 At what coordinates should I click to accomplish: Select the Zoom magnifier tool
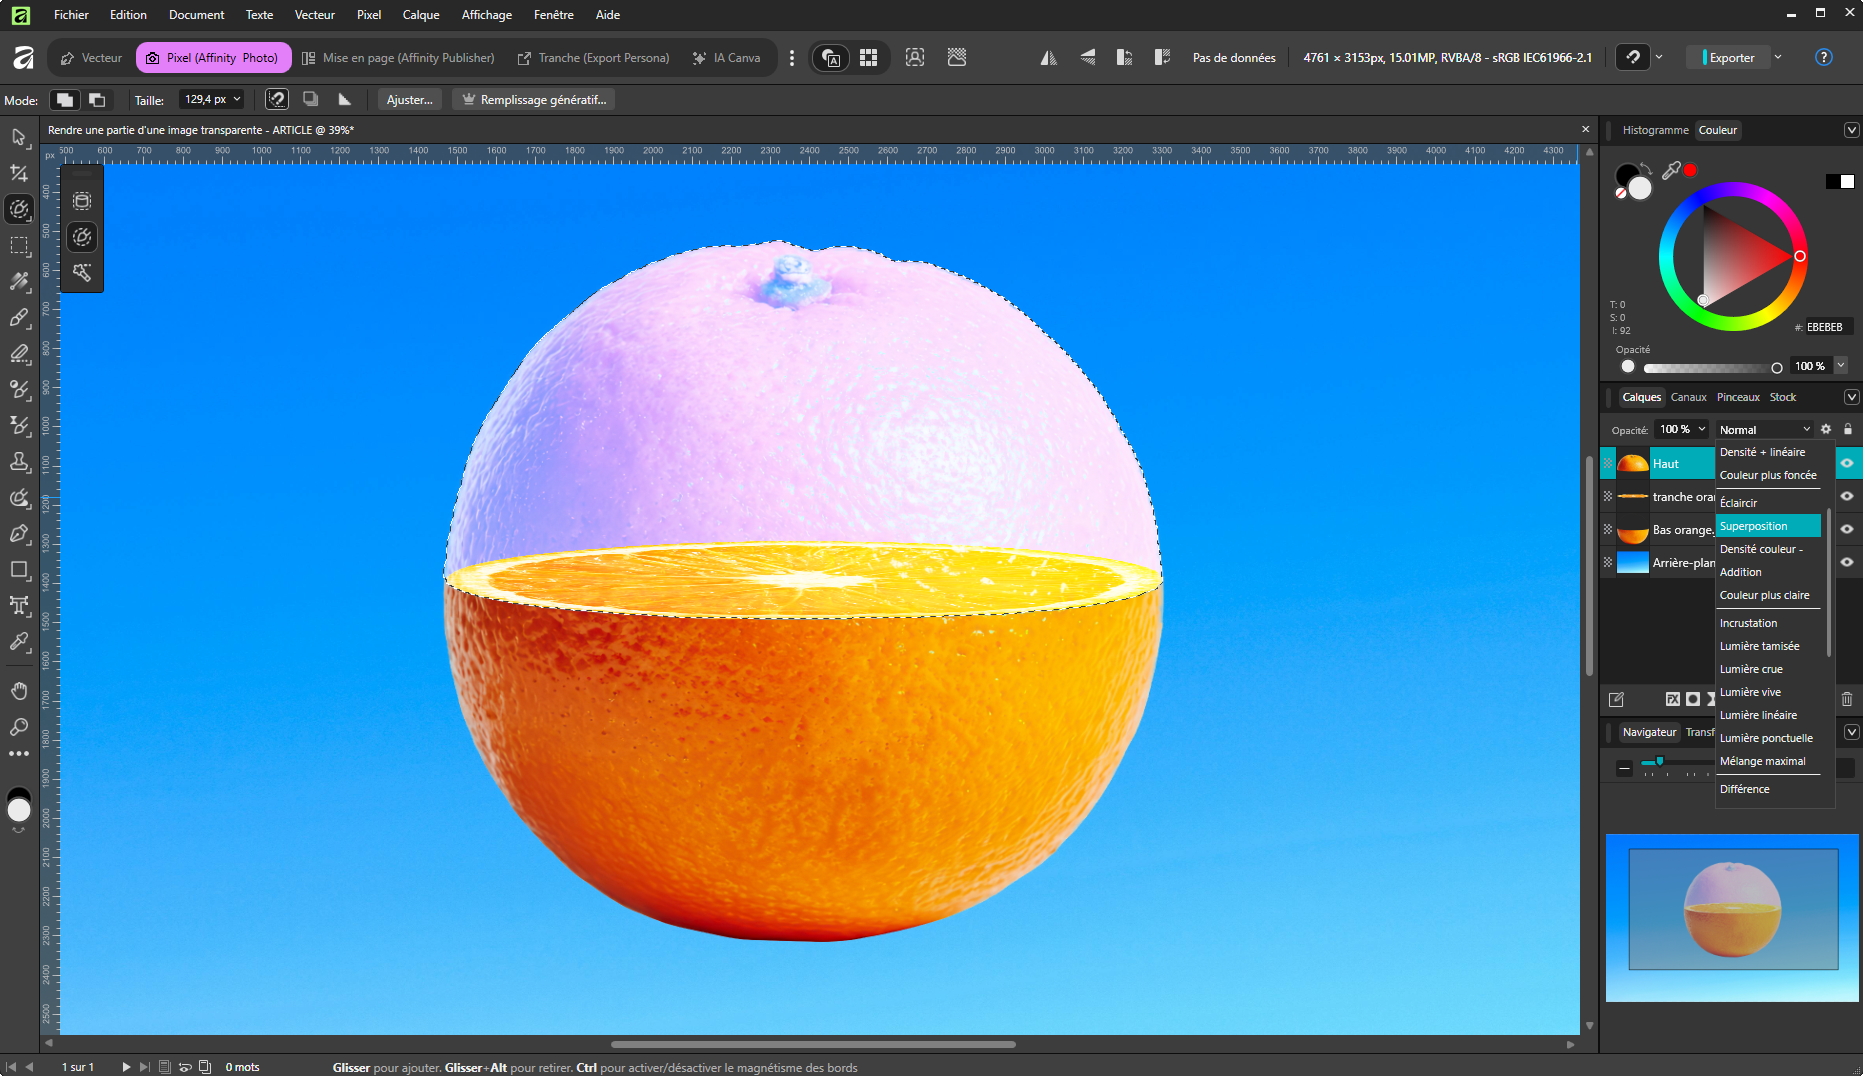coord(19,727)
